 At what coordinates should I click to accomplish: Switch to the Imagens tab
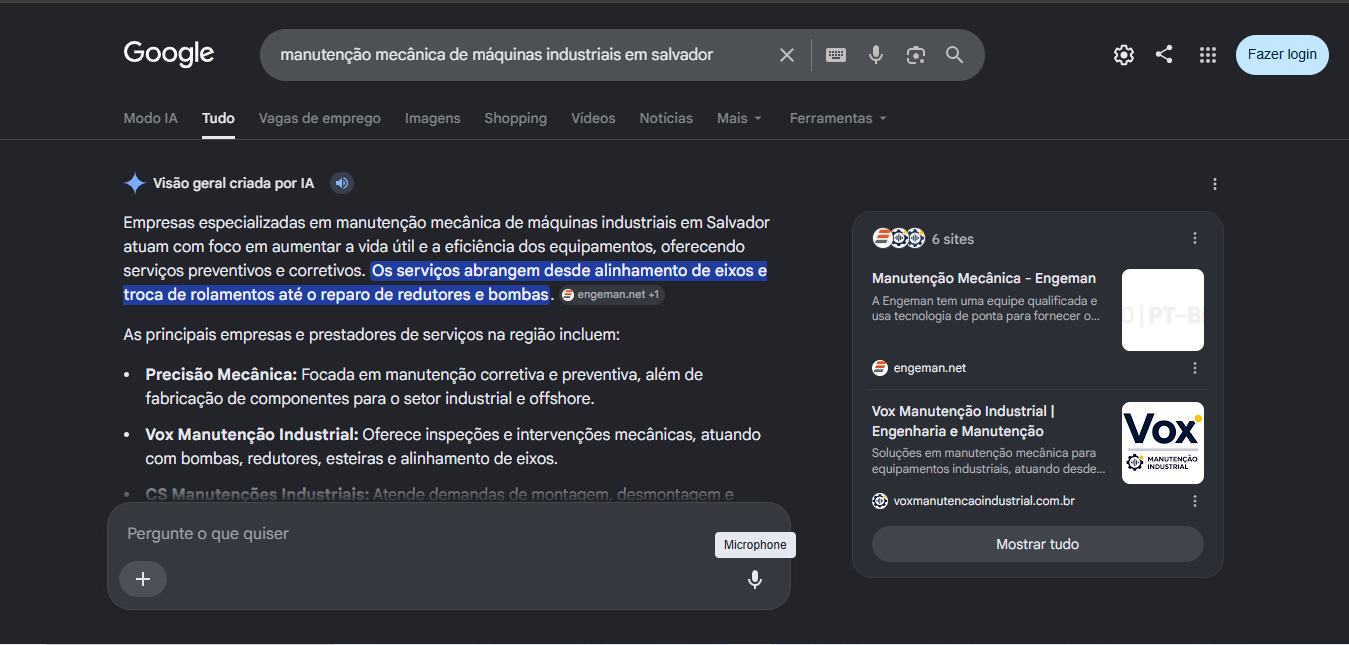(x=433, y=118)
